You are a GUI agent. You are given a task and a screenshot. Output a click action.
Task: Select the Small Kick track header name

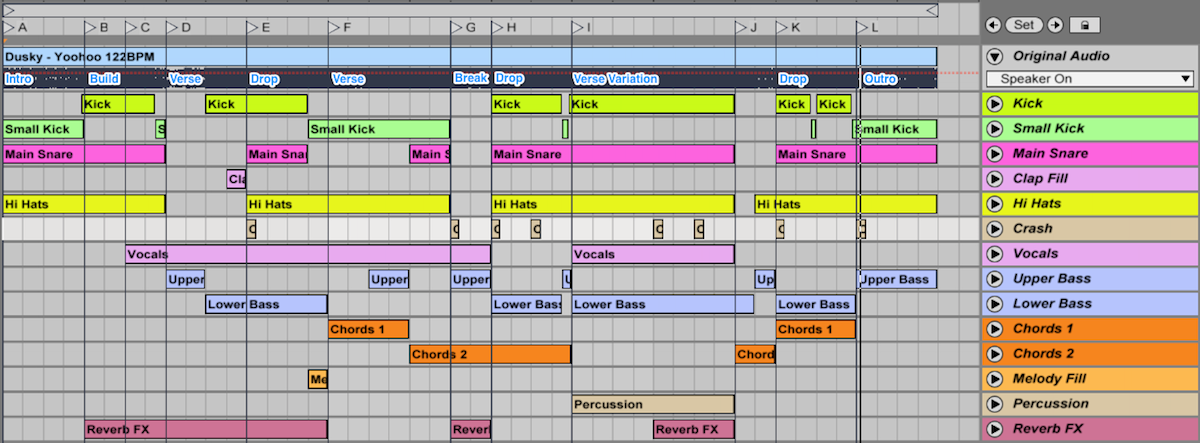coord(1048,128)
